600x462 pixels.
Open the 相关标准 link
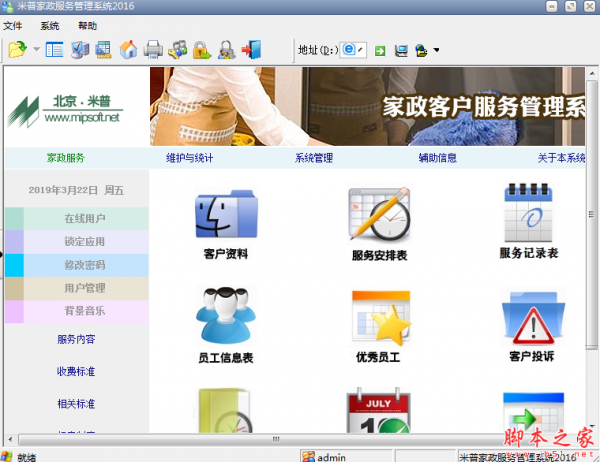pyautogui.click(x=76, y=404)
